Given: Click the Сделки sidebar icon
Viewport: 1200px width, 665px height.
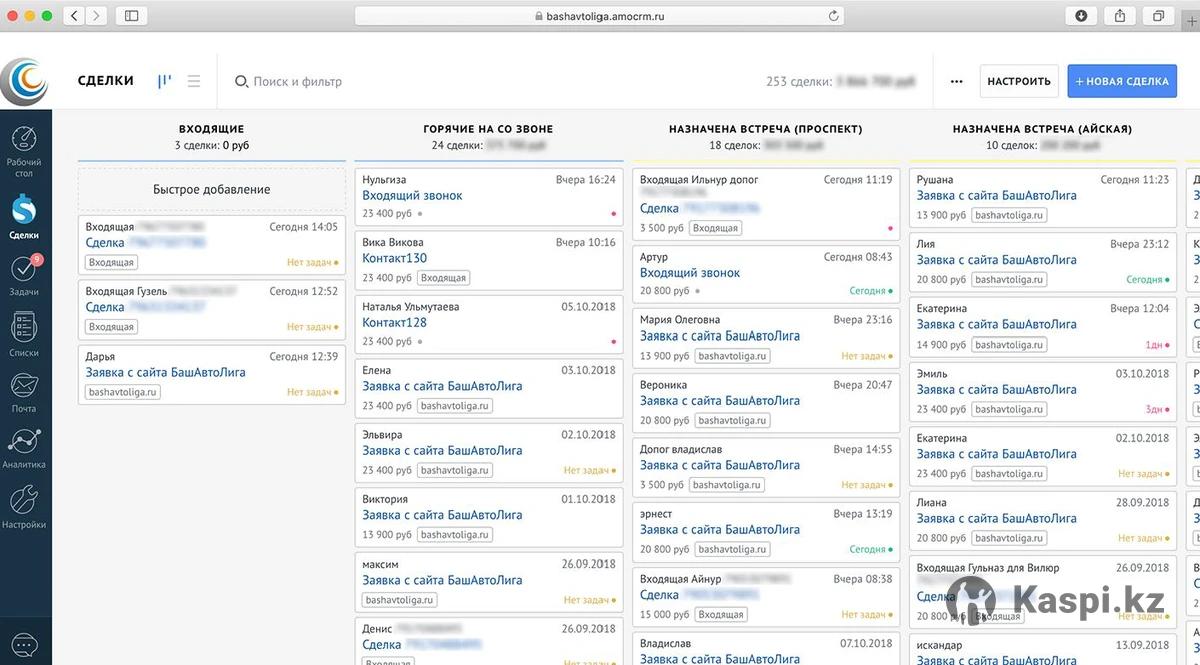Looking at the screenshot, I should [24, 217].
